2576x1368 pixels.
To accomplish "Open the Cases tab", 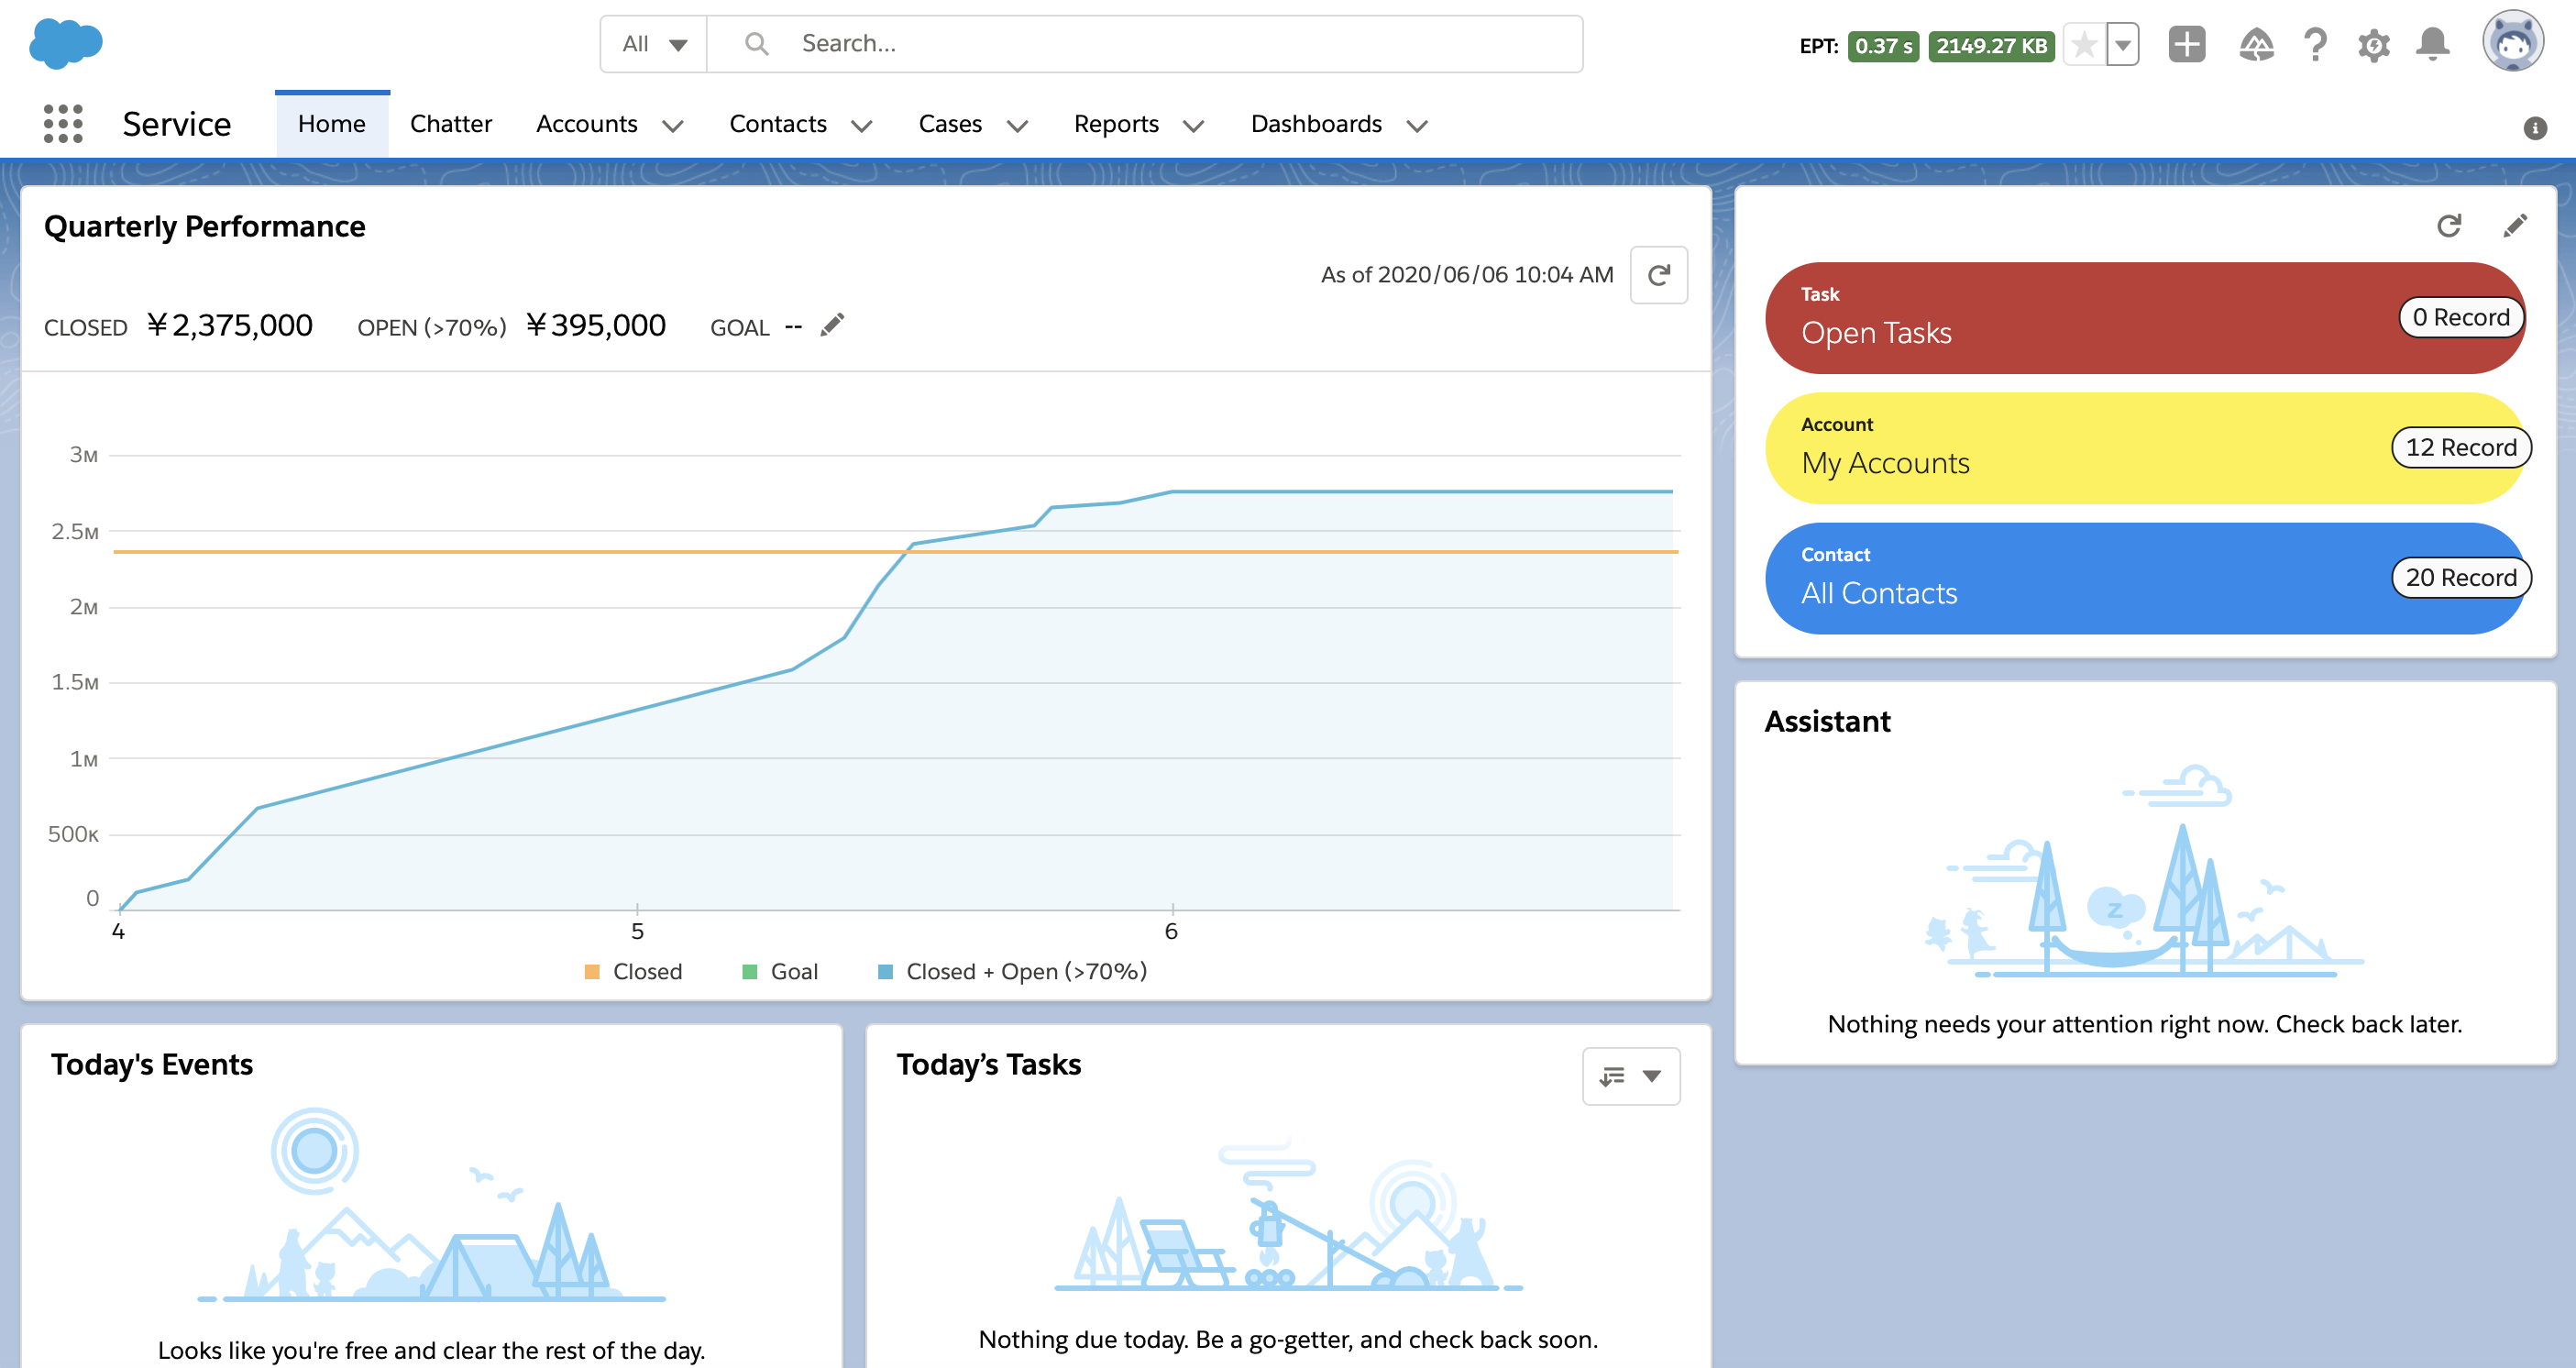I will [x=949, y=124].
